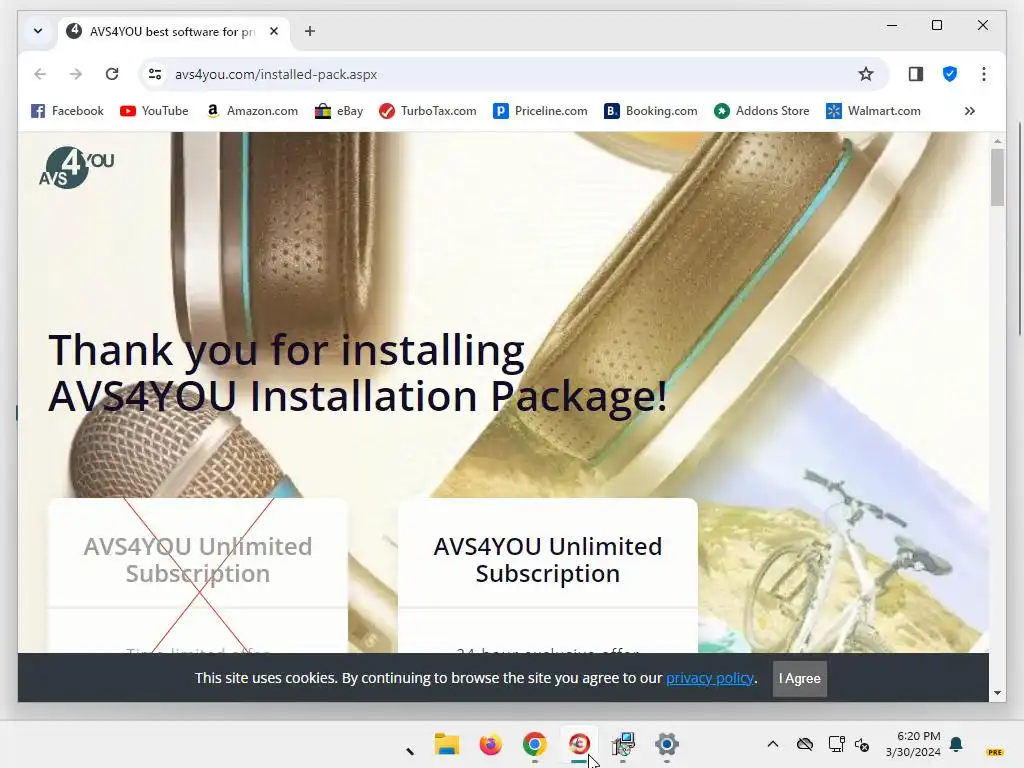
Task: Open the network status tray icon
Action: [836, 744]
